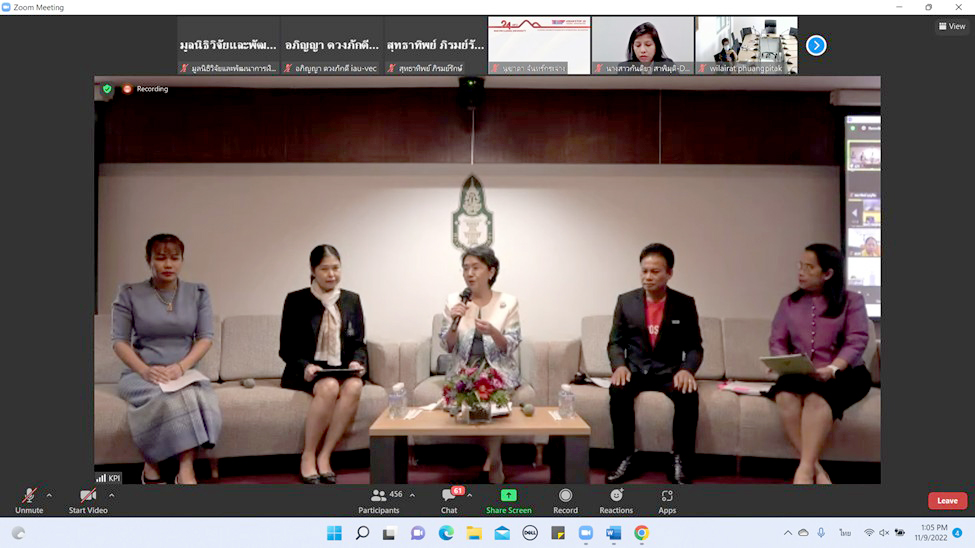Start recording with the Record button
The width and height of the screenshot is (975, 548).
click(x=565, y=500)
